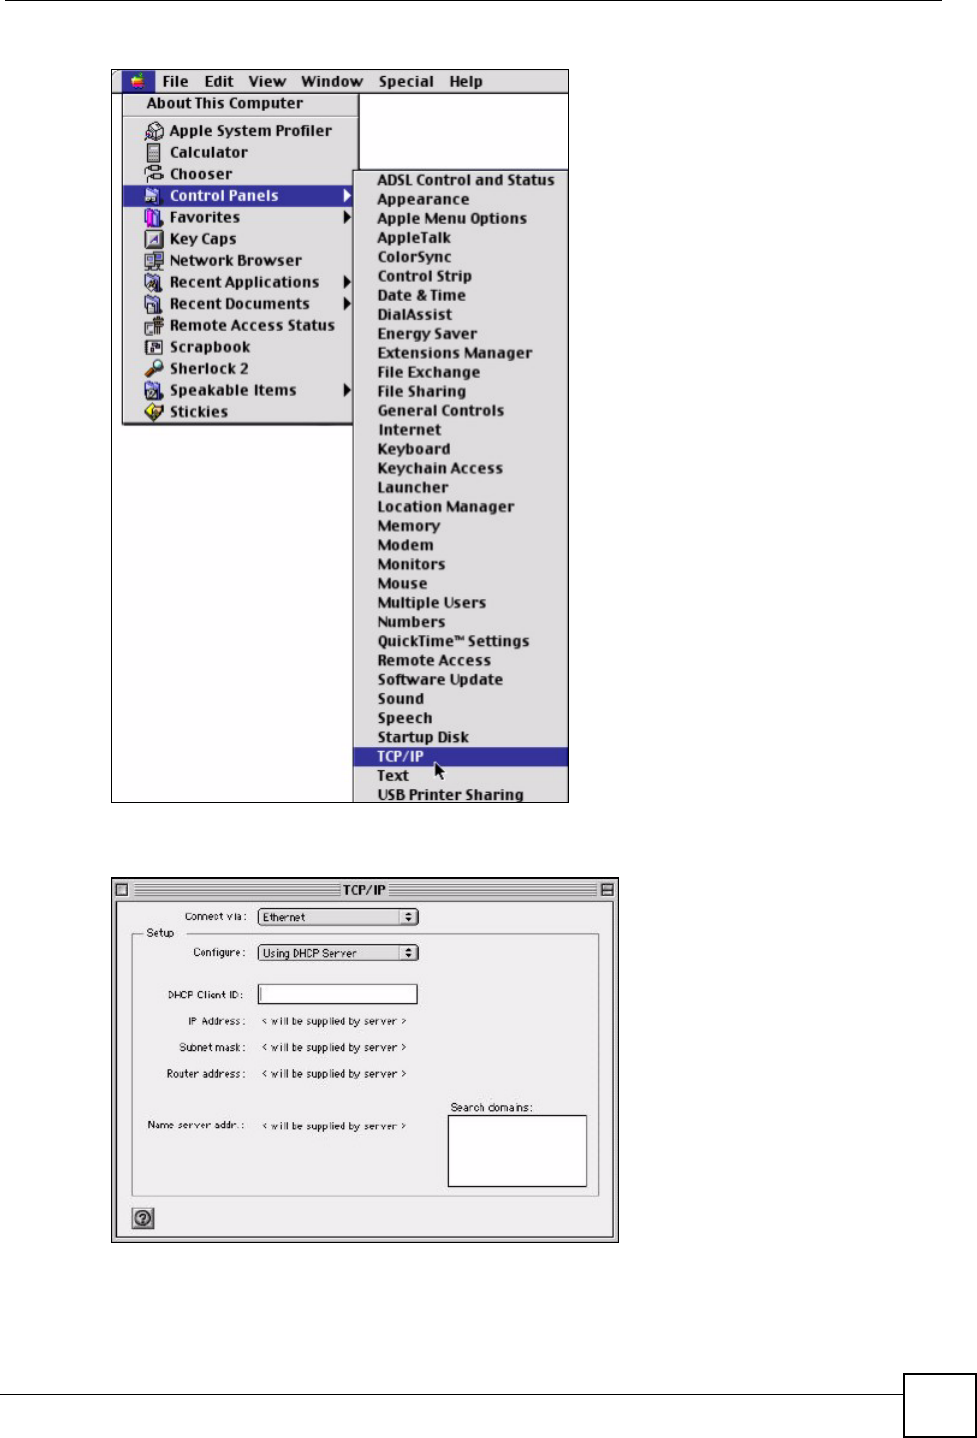Click the Key Caps icon
Screen dimensions: 977x1438
[153, 239]
